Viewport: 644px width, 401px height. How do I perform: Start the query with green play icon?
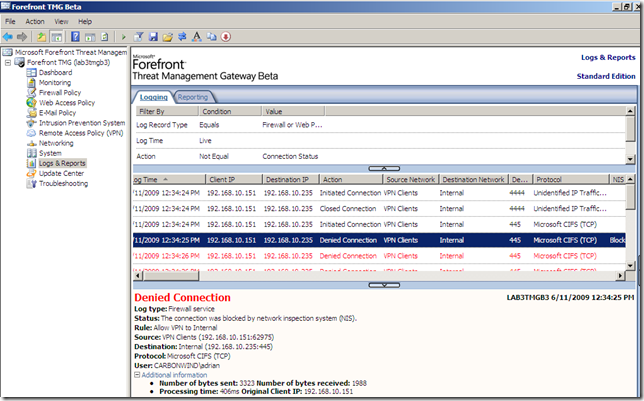(123, 37)
